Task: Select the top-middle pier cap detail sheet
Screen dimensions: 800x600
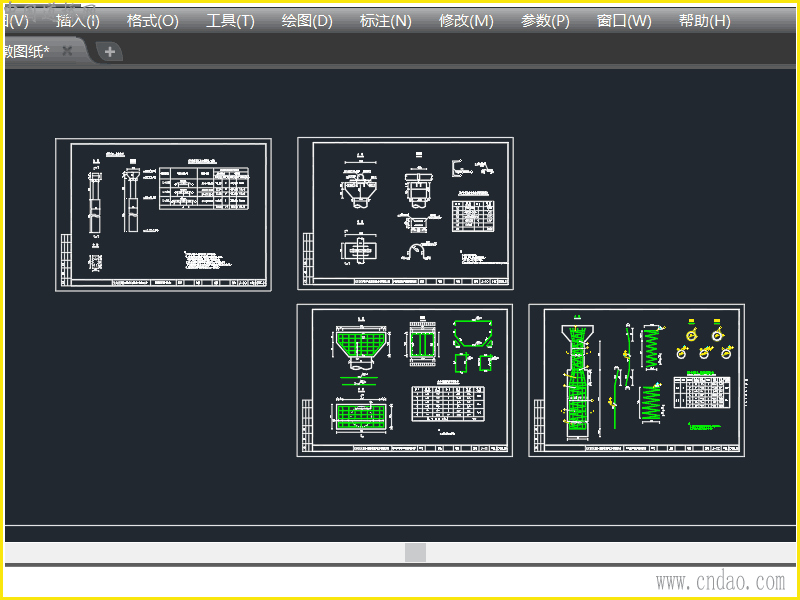Action: coord(406,213)
